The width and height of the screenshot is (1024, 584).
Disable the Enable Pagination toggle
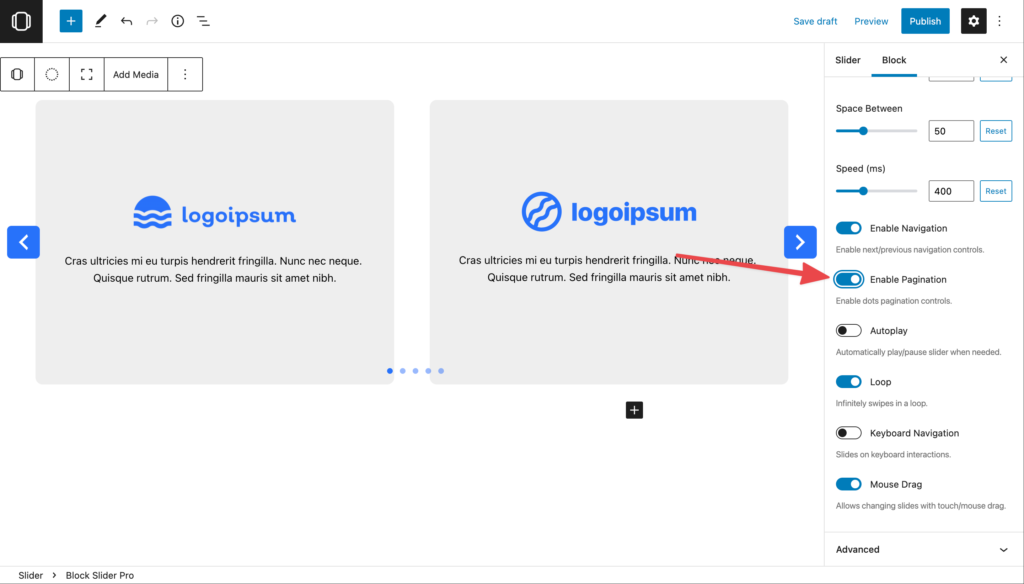point(849,279)
